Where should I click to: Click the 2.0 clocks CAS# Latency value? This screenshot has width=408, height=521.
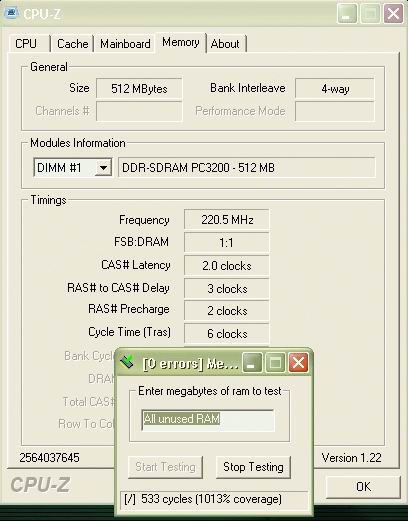(x=227, y=266)
